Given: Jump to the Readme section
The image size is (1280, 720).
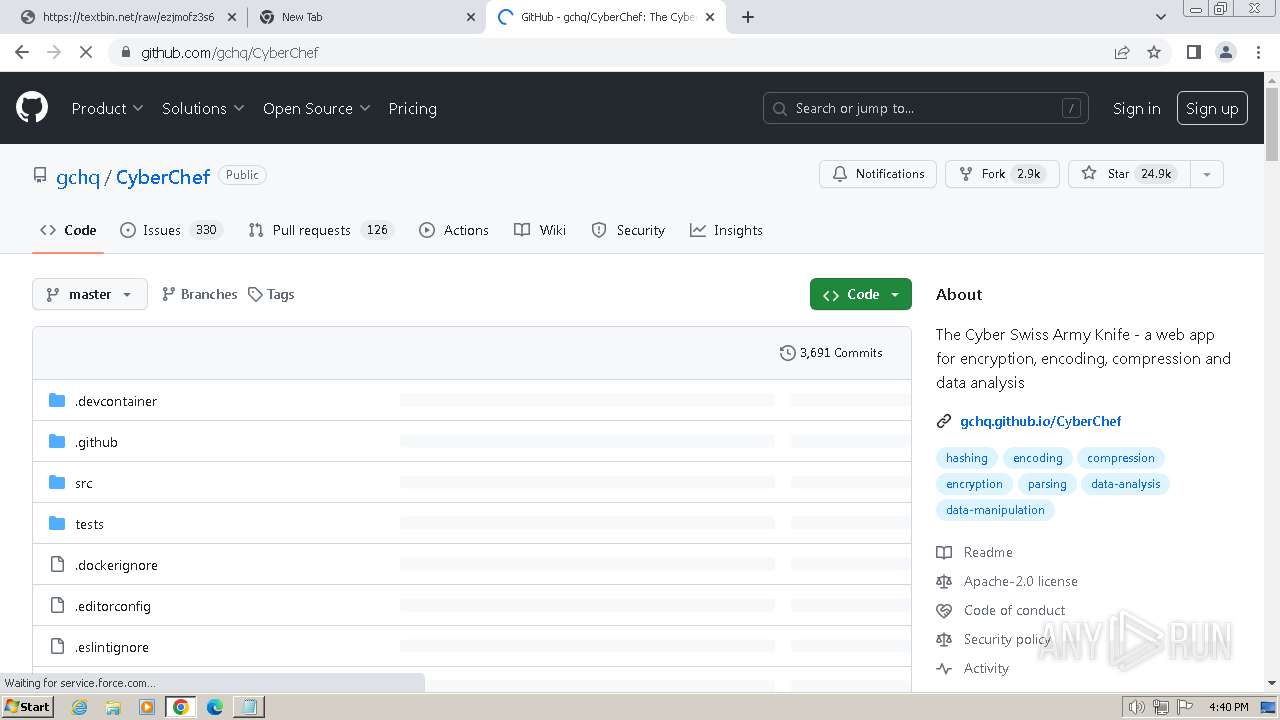Looking at the screenshot, I should pos(975,552).
